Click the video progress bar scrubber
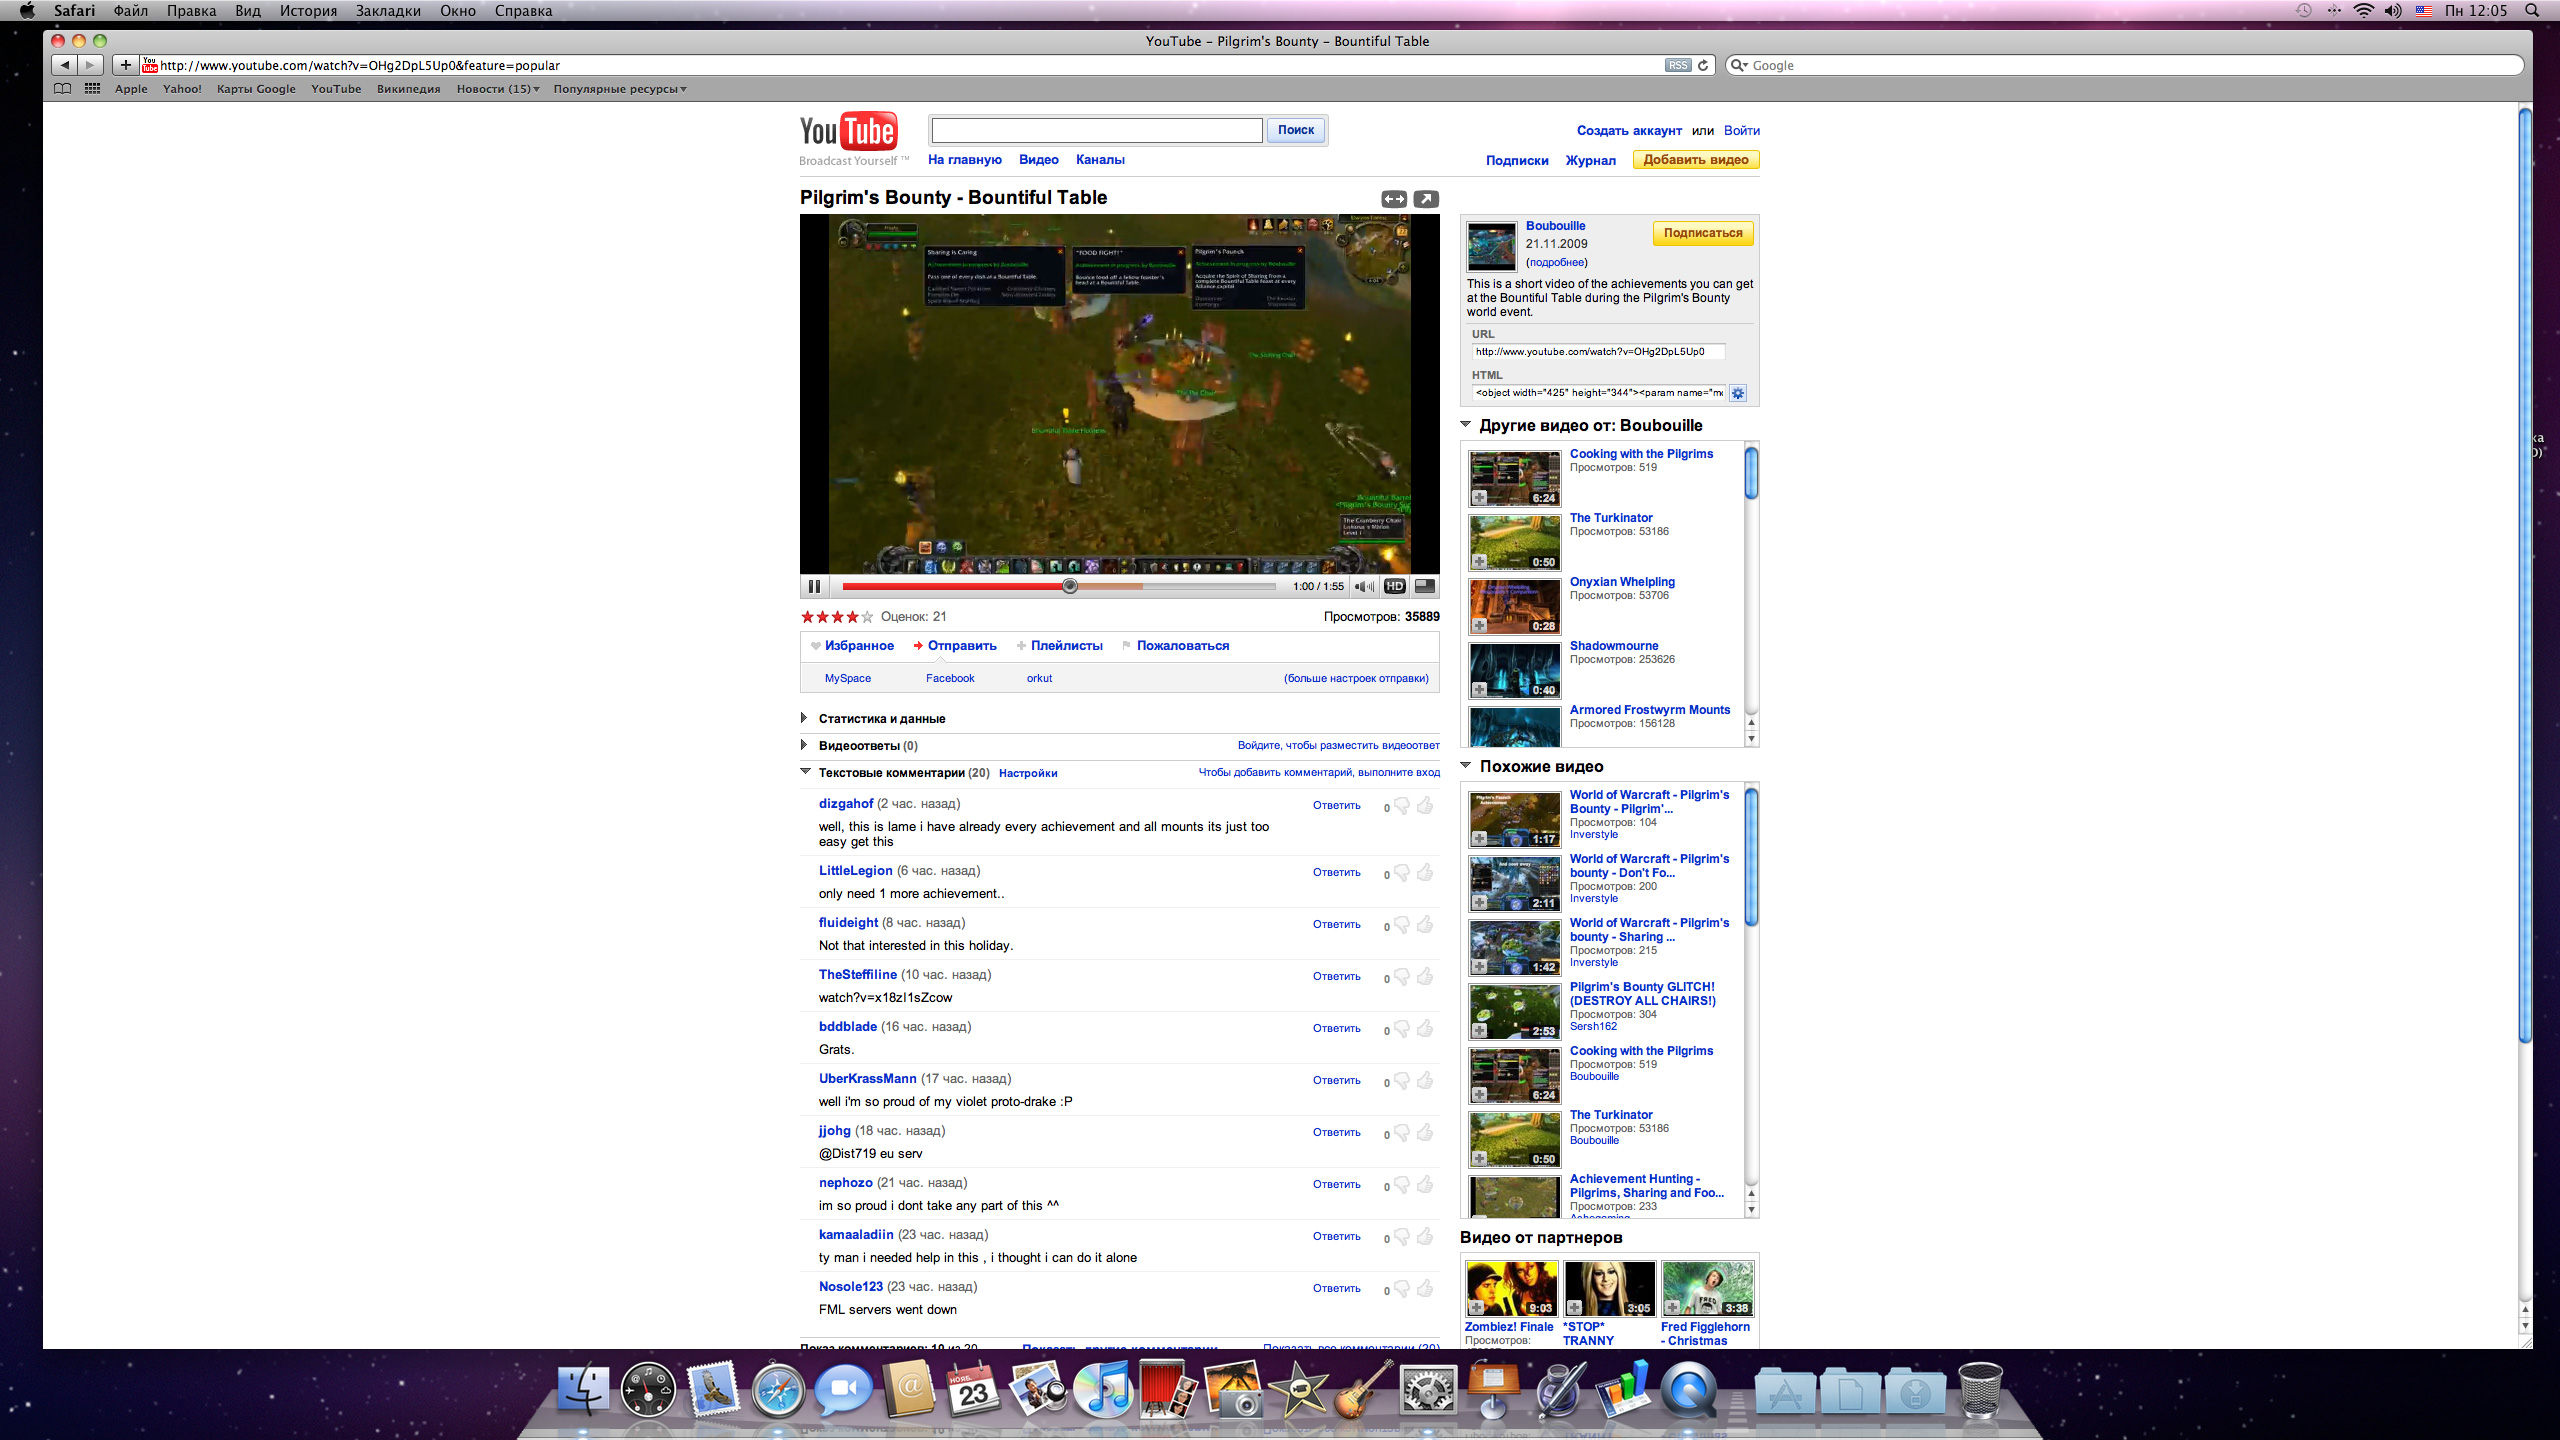2560x1440 pixels. coord(1070,587)
